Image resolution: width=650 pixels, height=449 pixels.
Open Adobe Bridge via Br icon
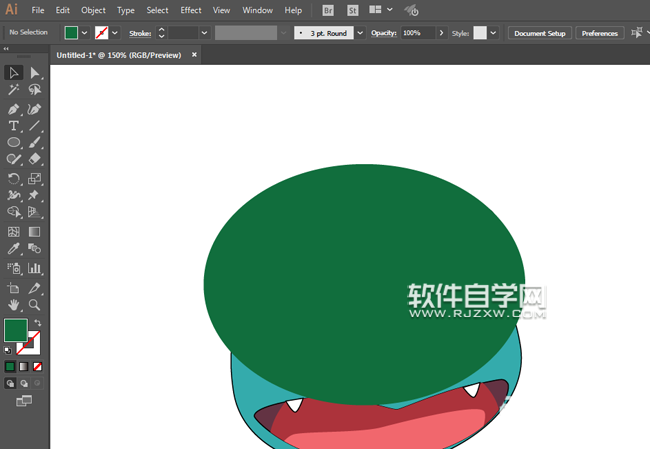coord(329,10)
